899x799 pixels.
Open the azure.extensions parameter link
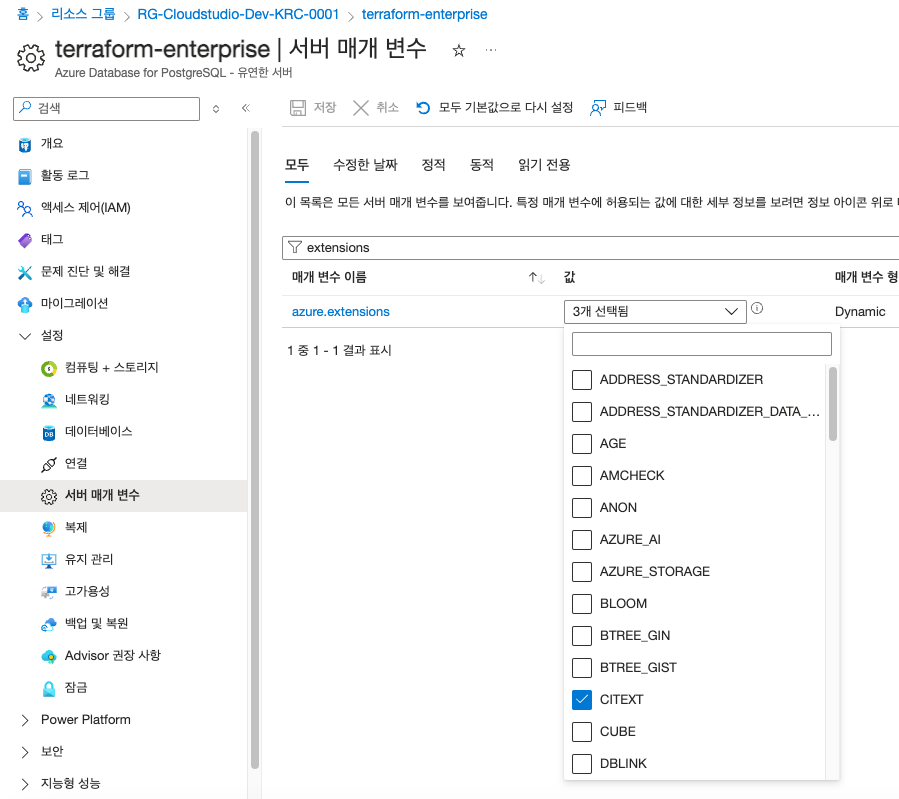click(341, 312)
